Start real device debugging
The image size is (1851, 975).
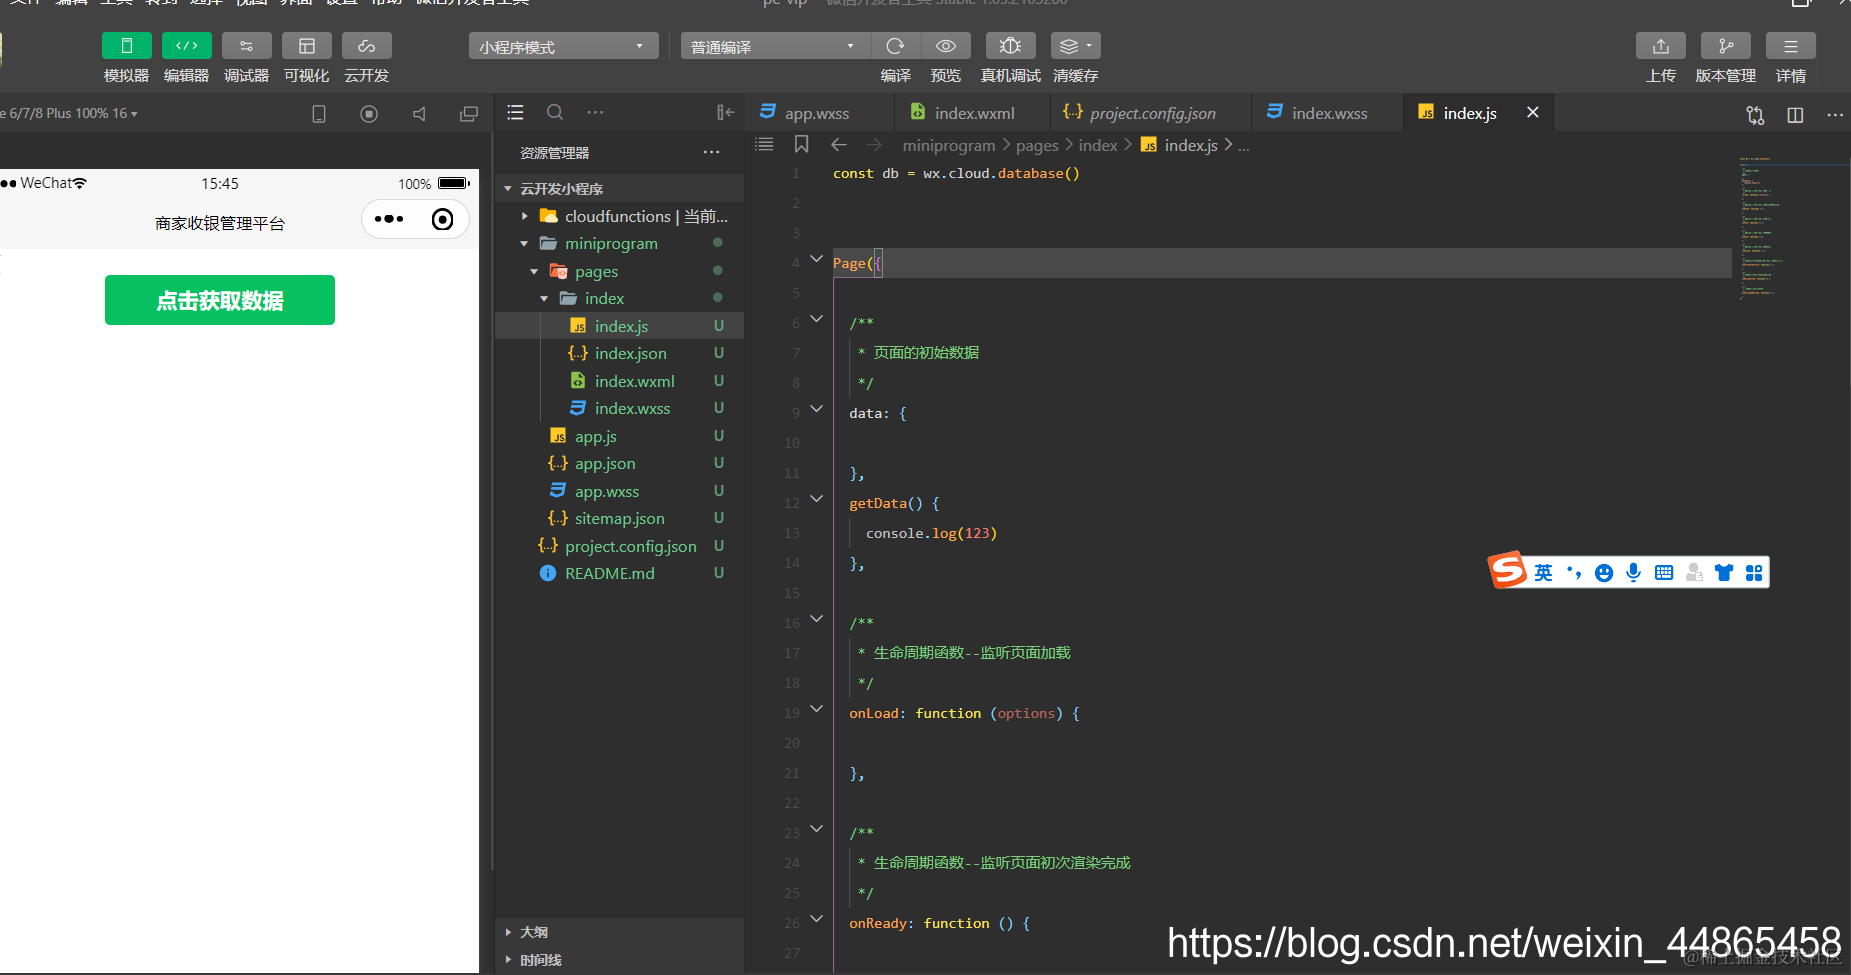(1010, 46)
